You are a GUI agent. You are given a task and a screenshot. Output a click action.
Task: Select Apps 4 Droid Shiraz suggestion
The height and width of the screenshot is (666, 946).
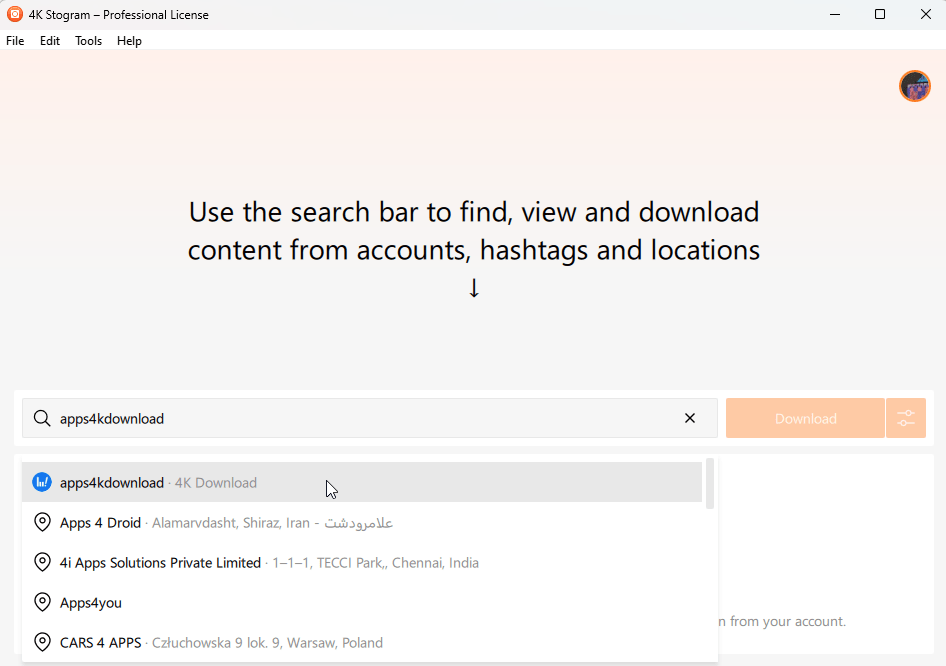pyautogui.click(x=362, y=522)
